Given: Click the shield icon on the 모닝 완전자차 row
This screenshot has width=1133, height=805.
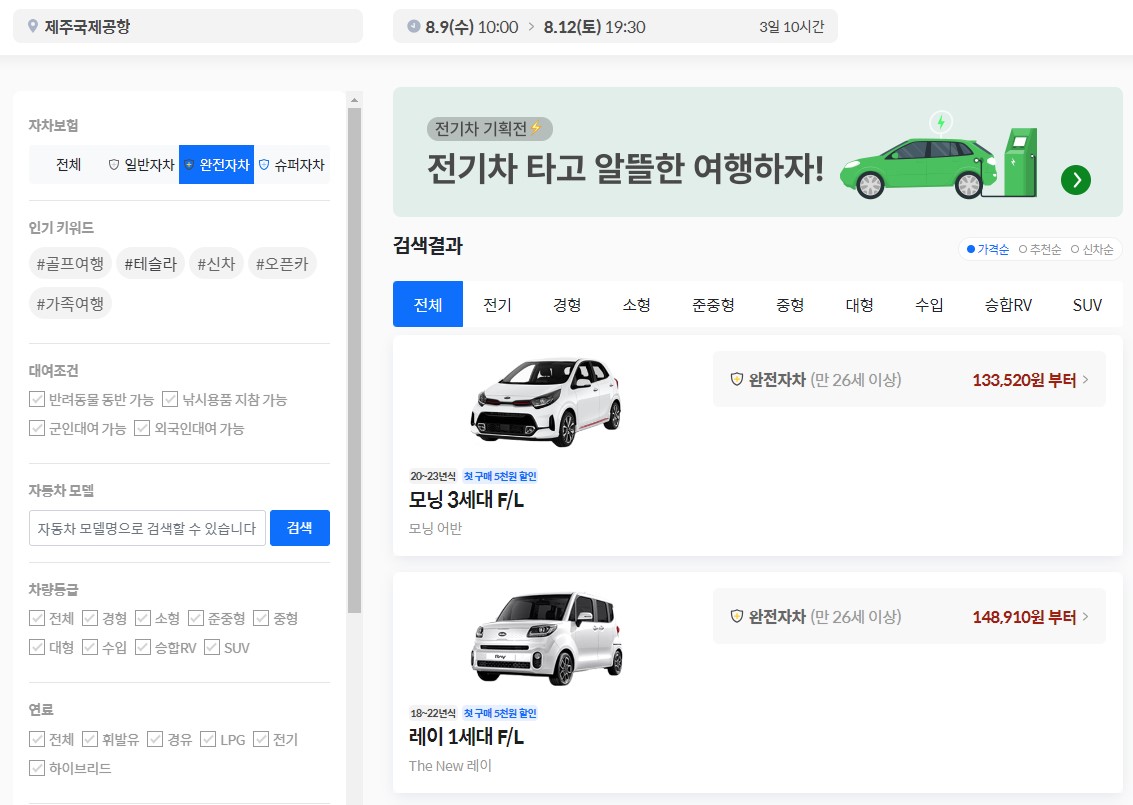Looking at the screenshot, I should coord(737,379).
